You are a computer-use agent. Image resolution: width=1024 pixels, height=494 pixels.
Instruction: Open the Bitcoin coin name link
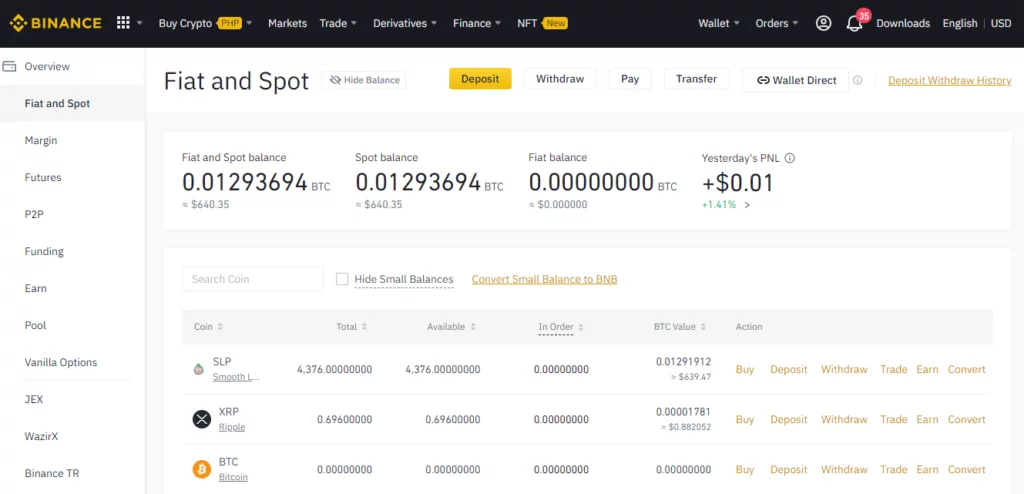233,477
